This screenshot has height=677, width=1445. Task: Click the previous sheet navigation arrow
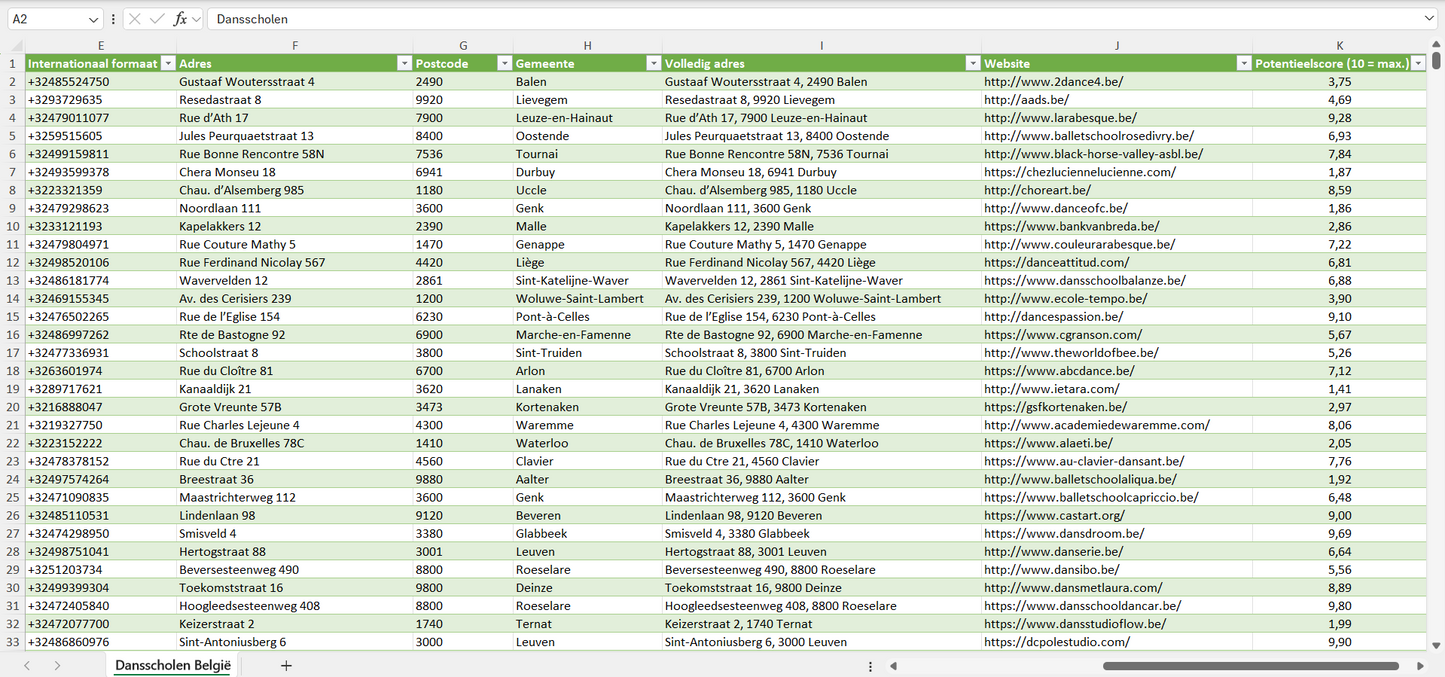pos(27,665)
